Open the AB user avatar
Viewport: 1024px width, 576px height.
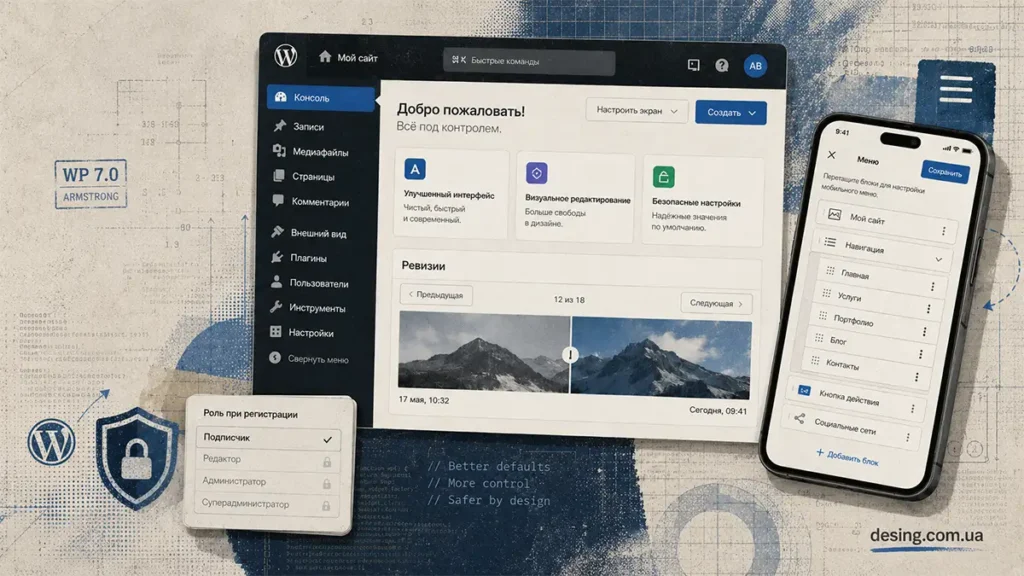755,66
